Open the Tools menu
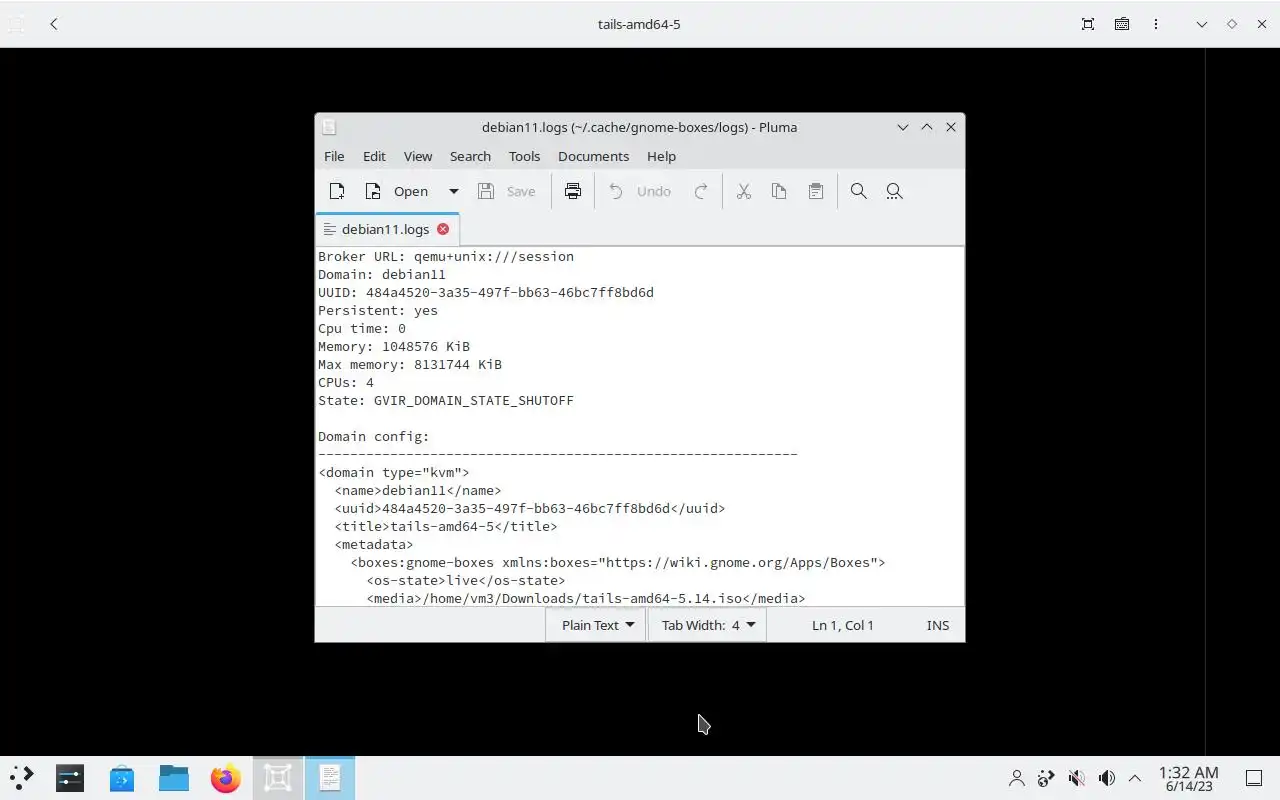 click(524, 156)
